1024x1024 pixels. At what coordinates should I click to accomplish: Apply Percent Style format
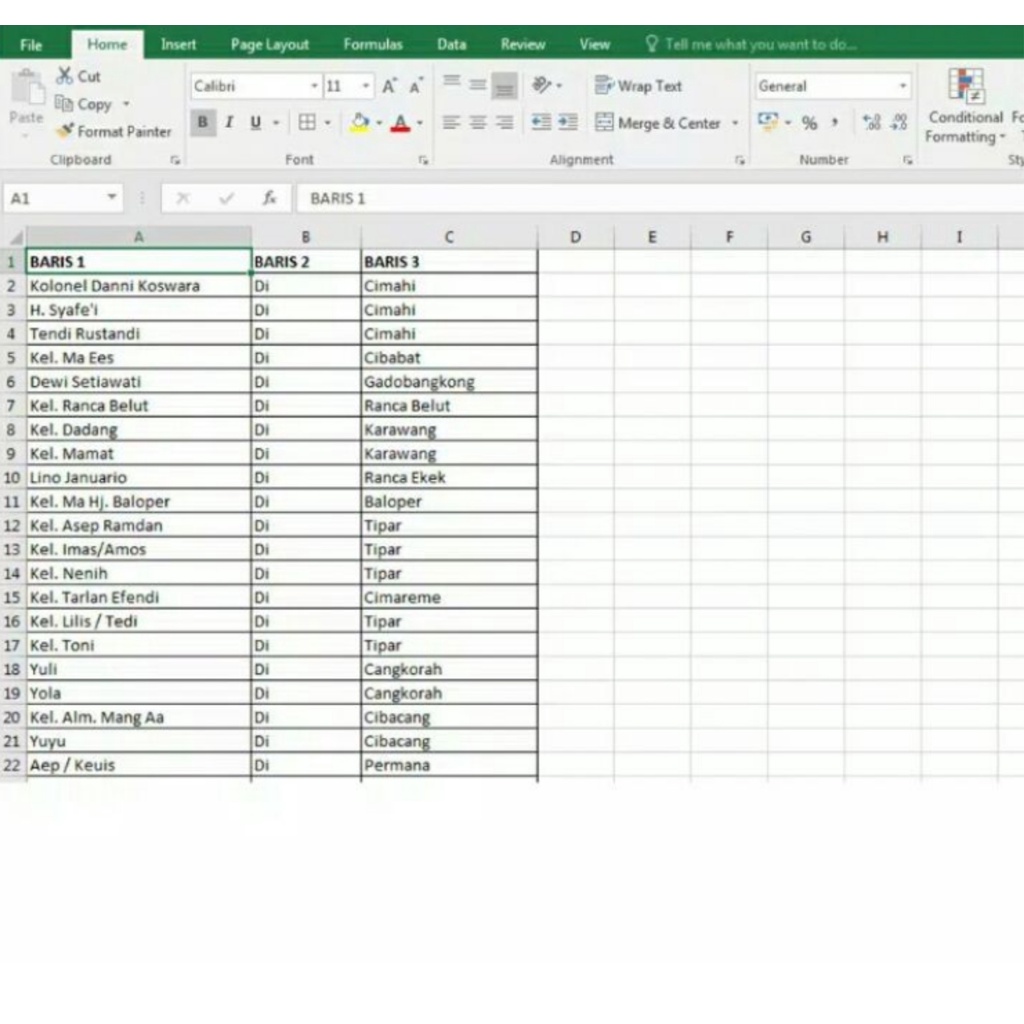click(x=810, y=123)
